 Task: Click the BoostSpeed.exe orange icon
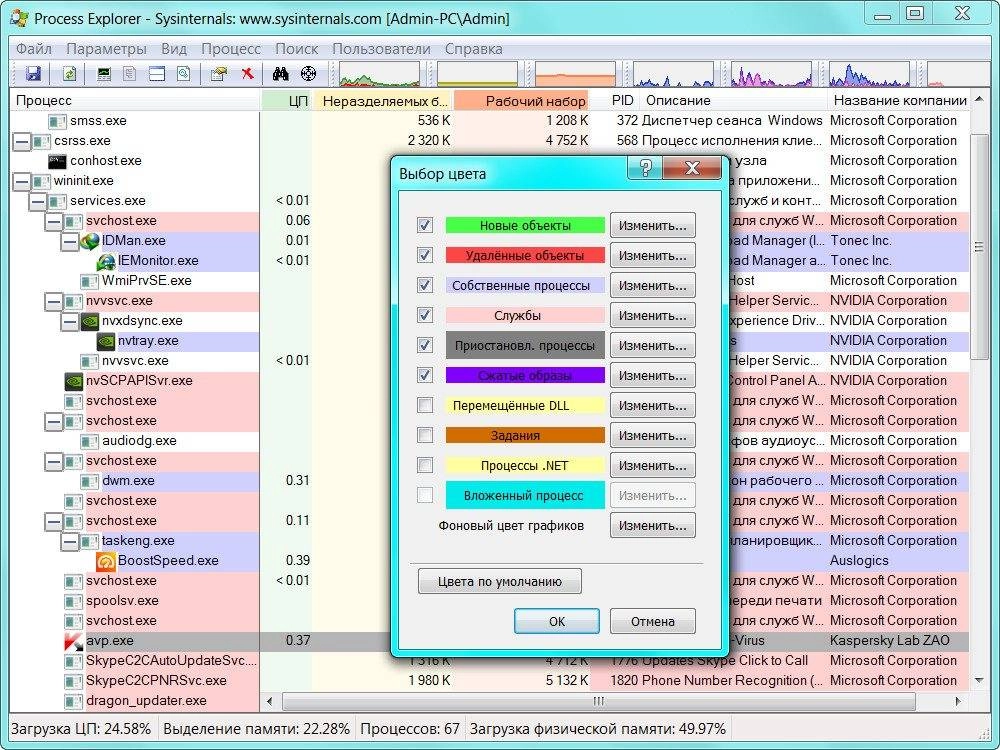point(106,561)
